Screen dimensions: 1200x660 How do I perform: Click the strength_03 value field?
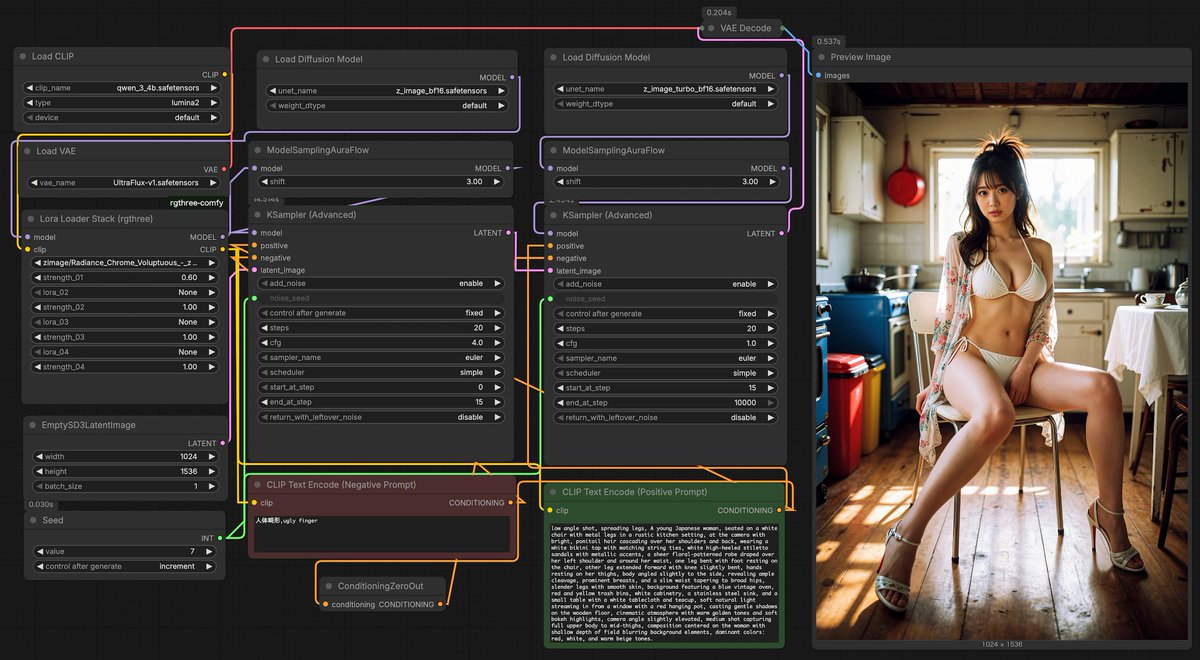(125, 338)
